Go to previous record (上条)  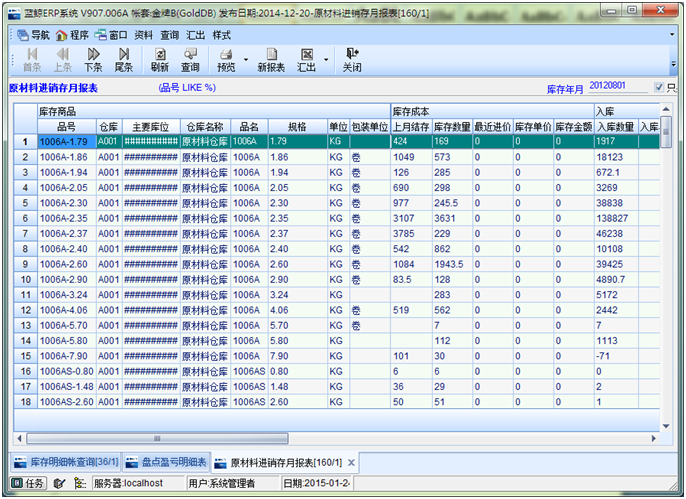[x=63, y=60]
